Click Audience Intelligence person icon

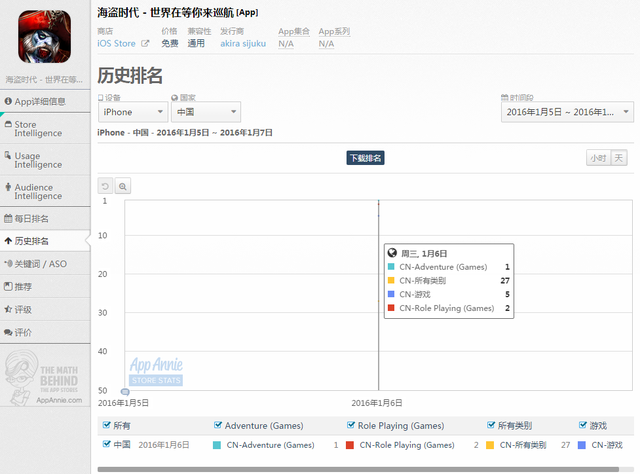click(x=8, y=187)
